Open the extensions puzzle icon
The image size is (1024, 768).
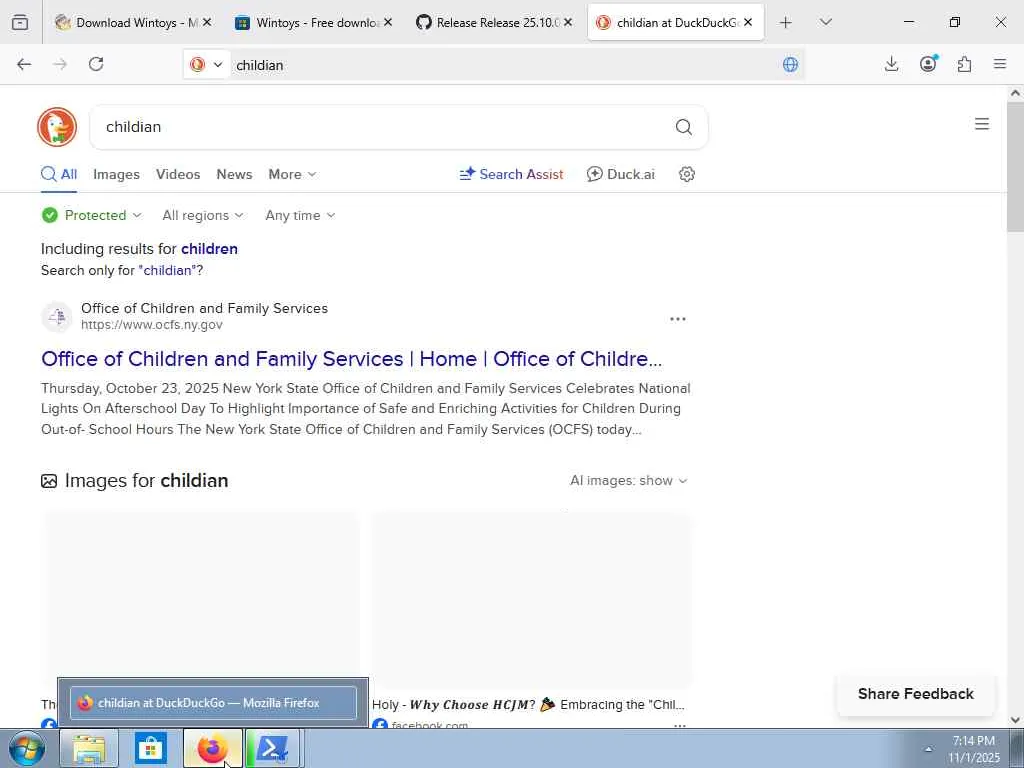[964, 64]
